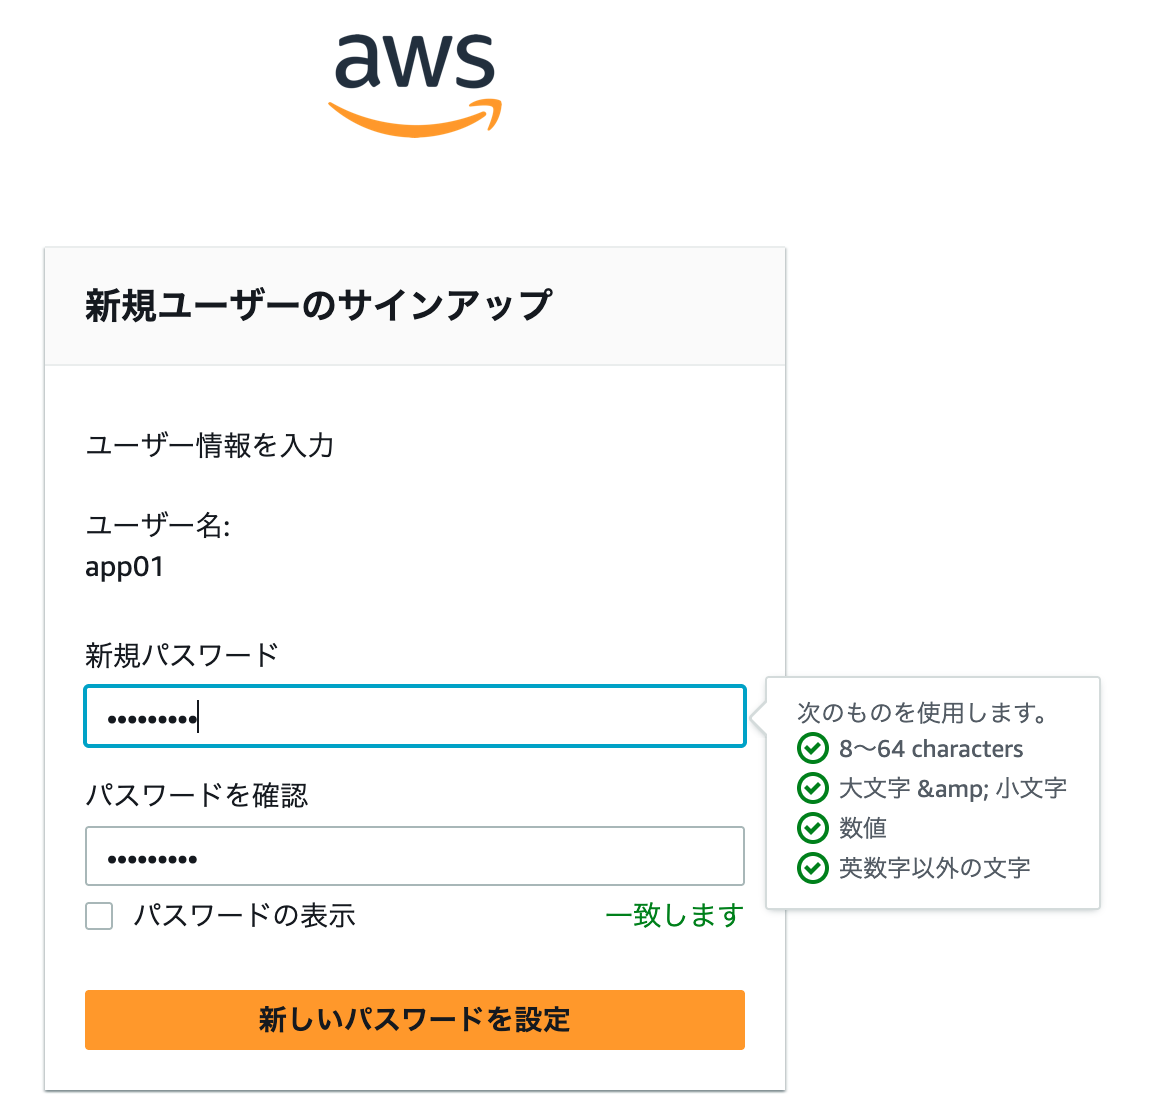This screenshot has height=1112, width=1154.
Task: Click the 新規ユーザーのサインアップ heading
Action: (319, 305)
